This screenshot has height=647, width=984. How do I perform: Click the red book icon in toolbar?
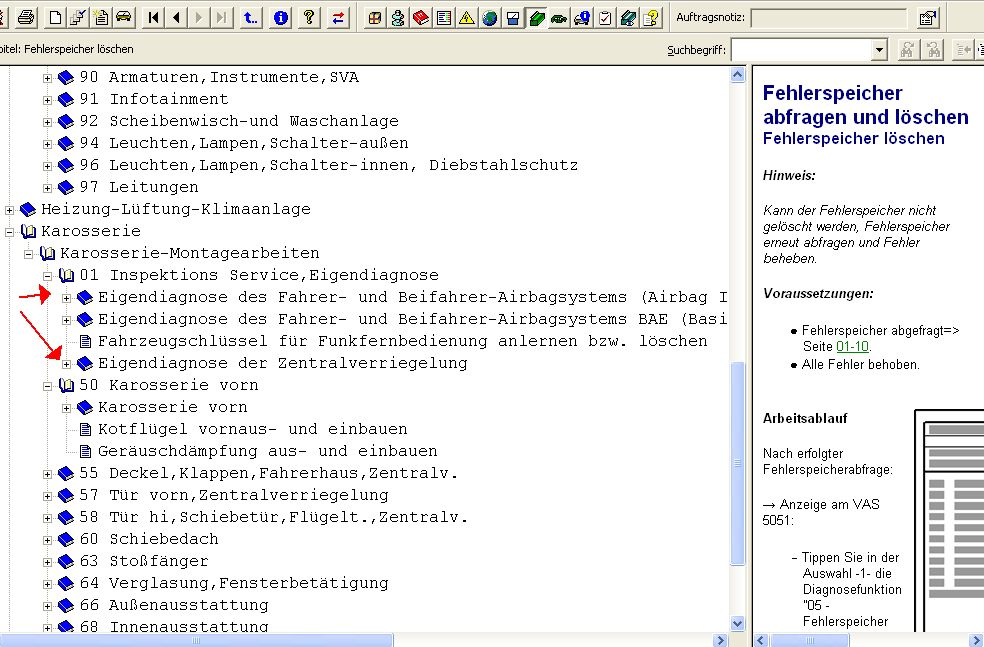420,17
